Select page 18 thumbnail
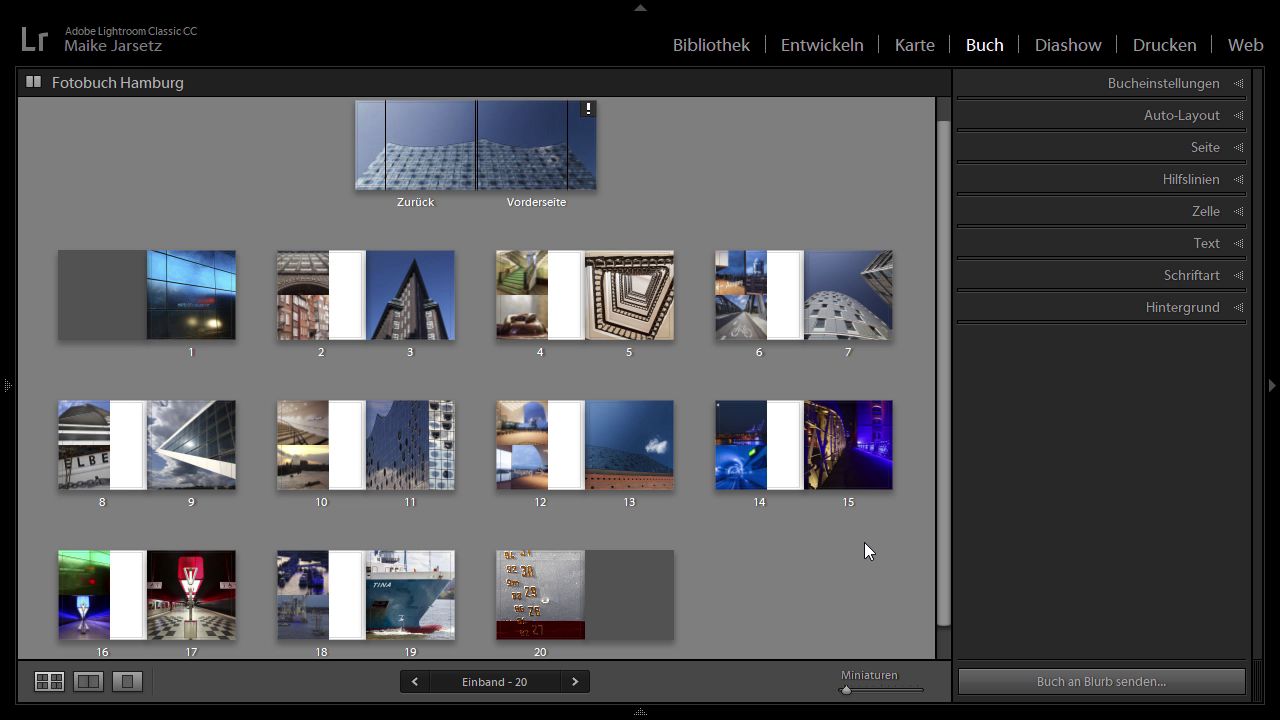This screenshot has width=1280, height=720. 321,595
